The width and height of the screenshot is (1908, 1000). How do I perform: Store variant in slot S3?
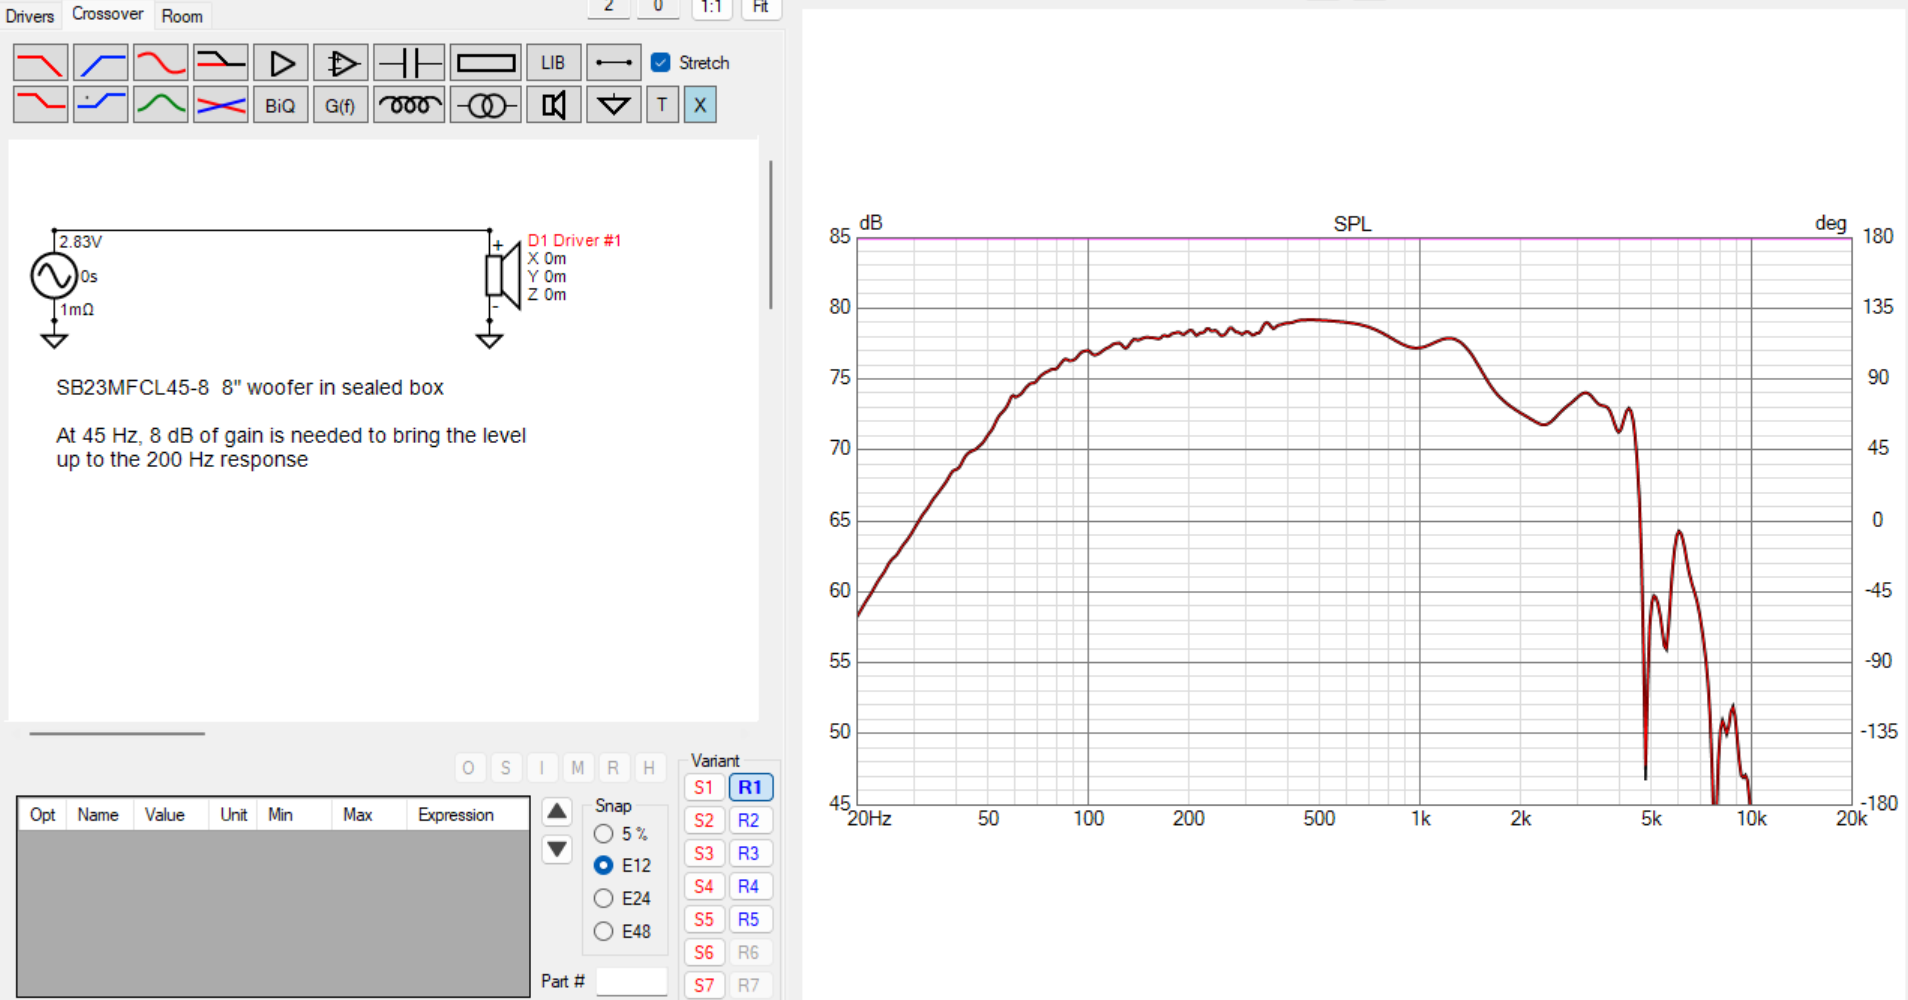[704, 853]
